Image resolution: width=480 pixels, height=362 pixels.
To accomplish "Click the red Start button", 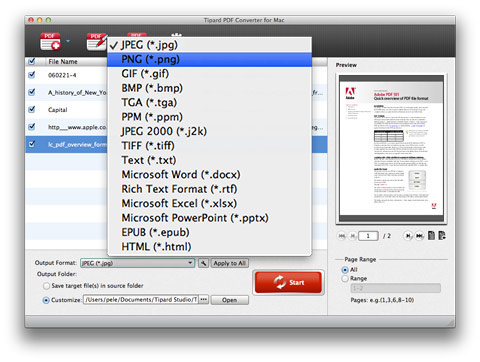I will point(288,282).
